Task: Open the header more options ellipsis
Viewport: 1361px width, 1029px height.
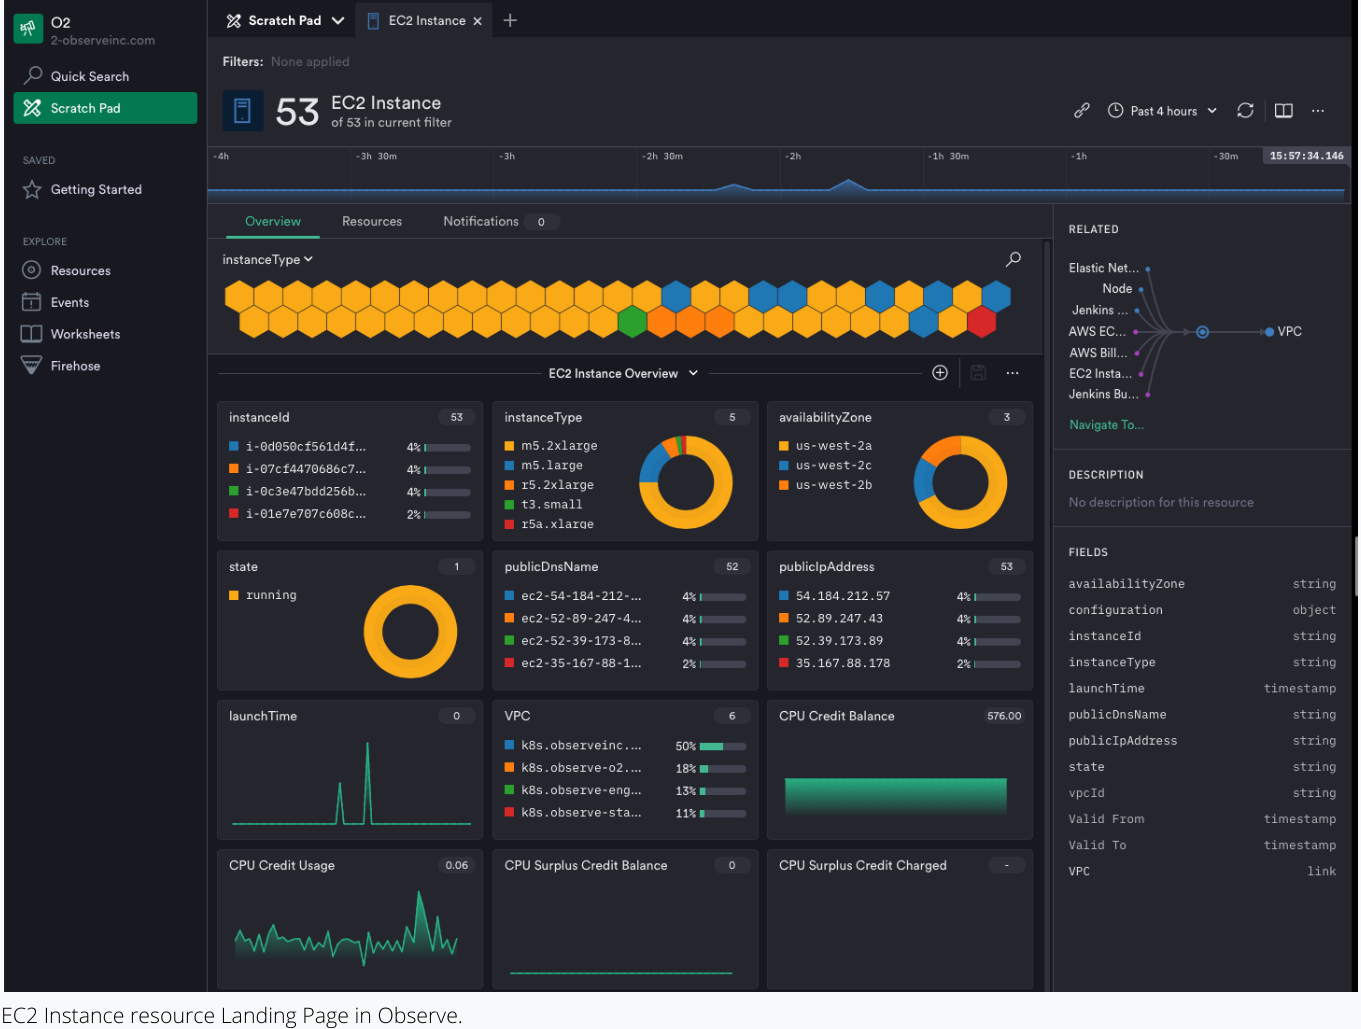Action: [x=1318, y=111]
